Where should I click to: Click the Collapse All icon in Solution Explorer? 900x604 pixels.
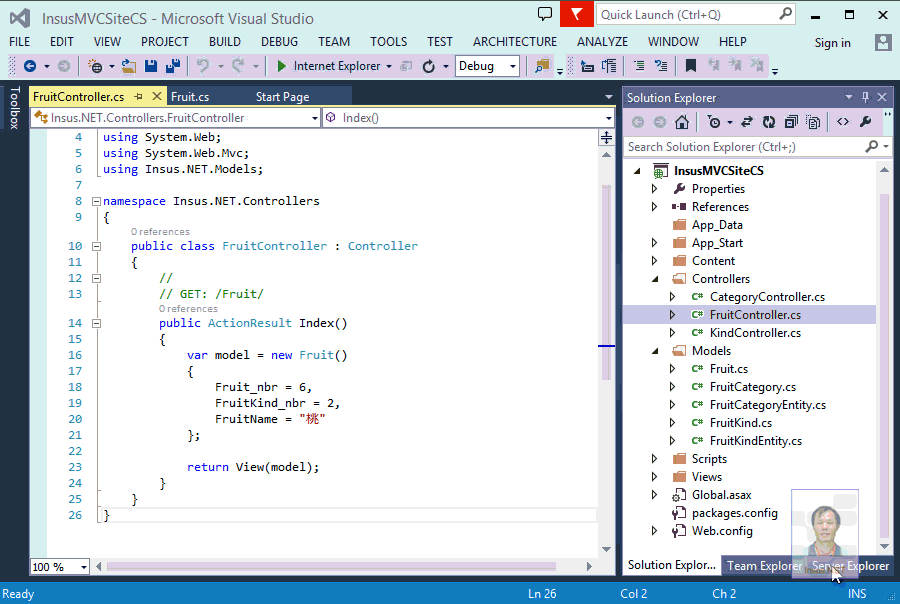tap(792, 122)
